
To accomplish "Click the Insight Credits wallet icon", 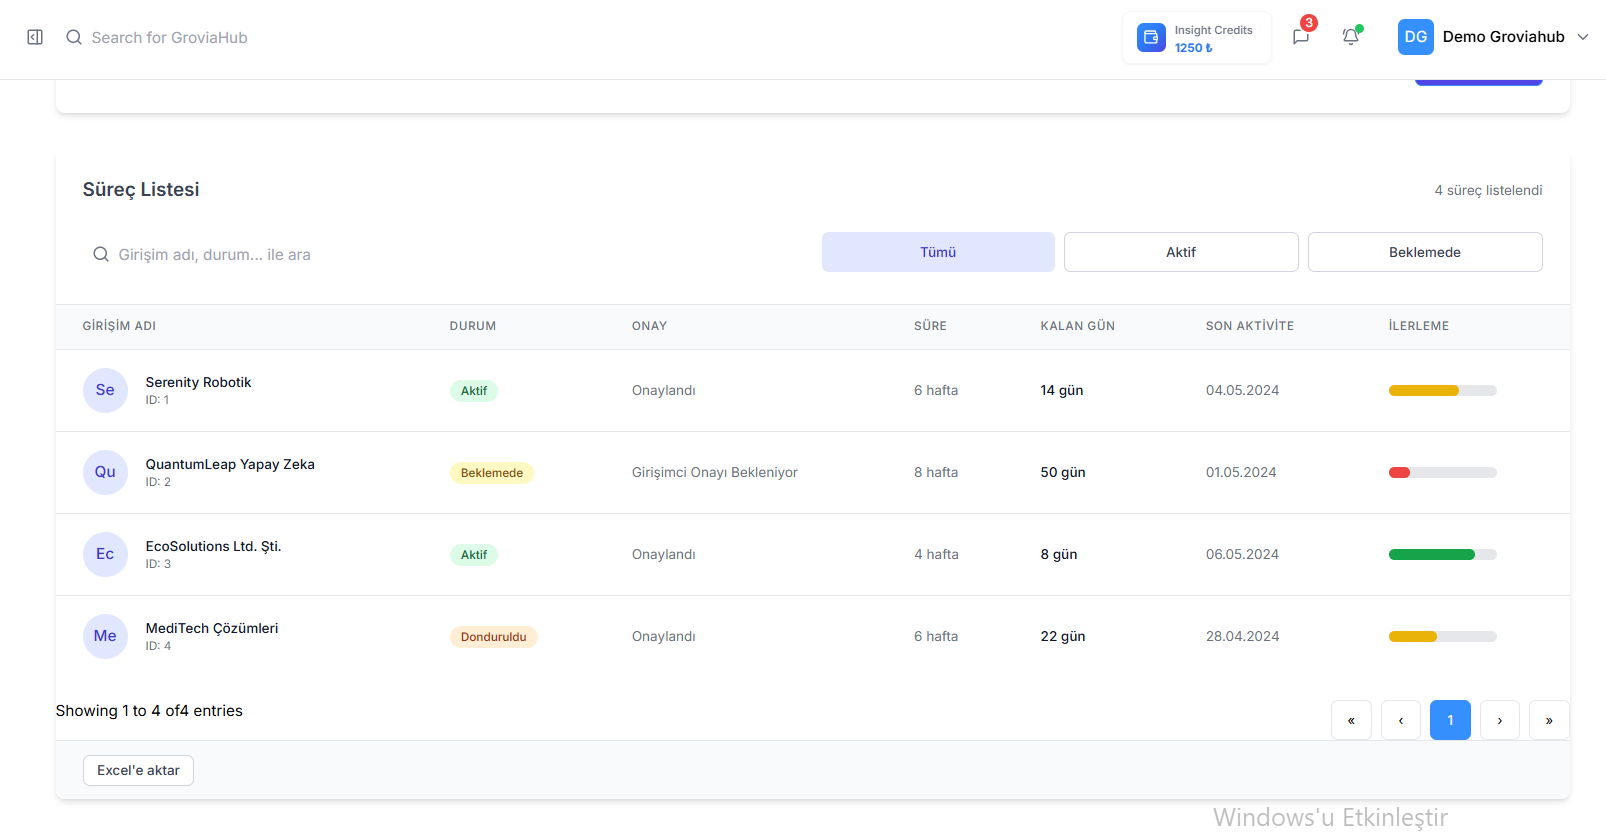I will coord(1151,38).
